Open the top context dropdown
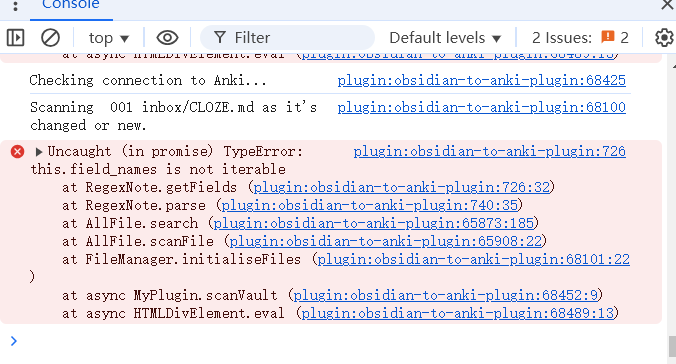This screenshot has width=676, height=364. click(x=109, y=38)
